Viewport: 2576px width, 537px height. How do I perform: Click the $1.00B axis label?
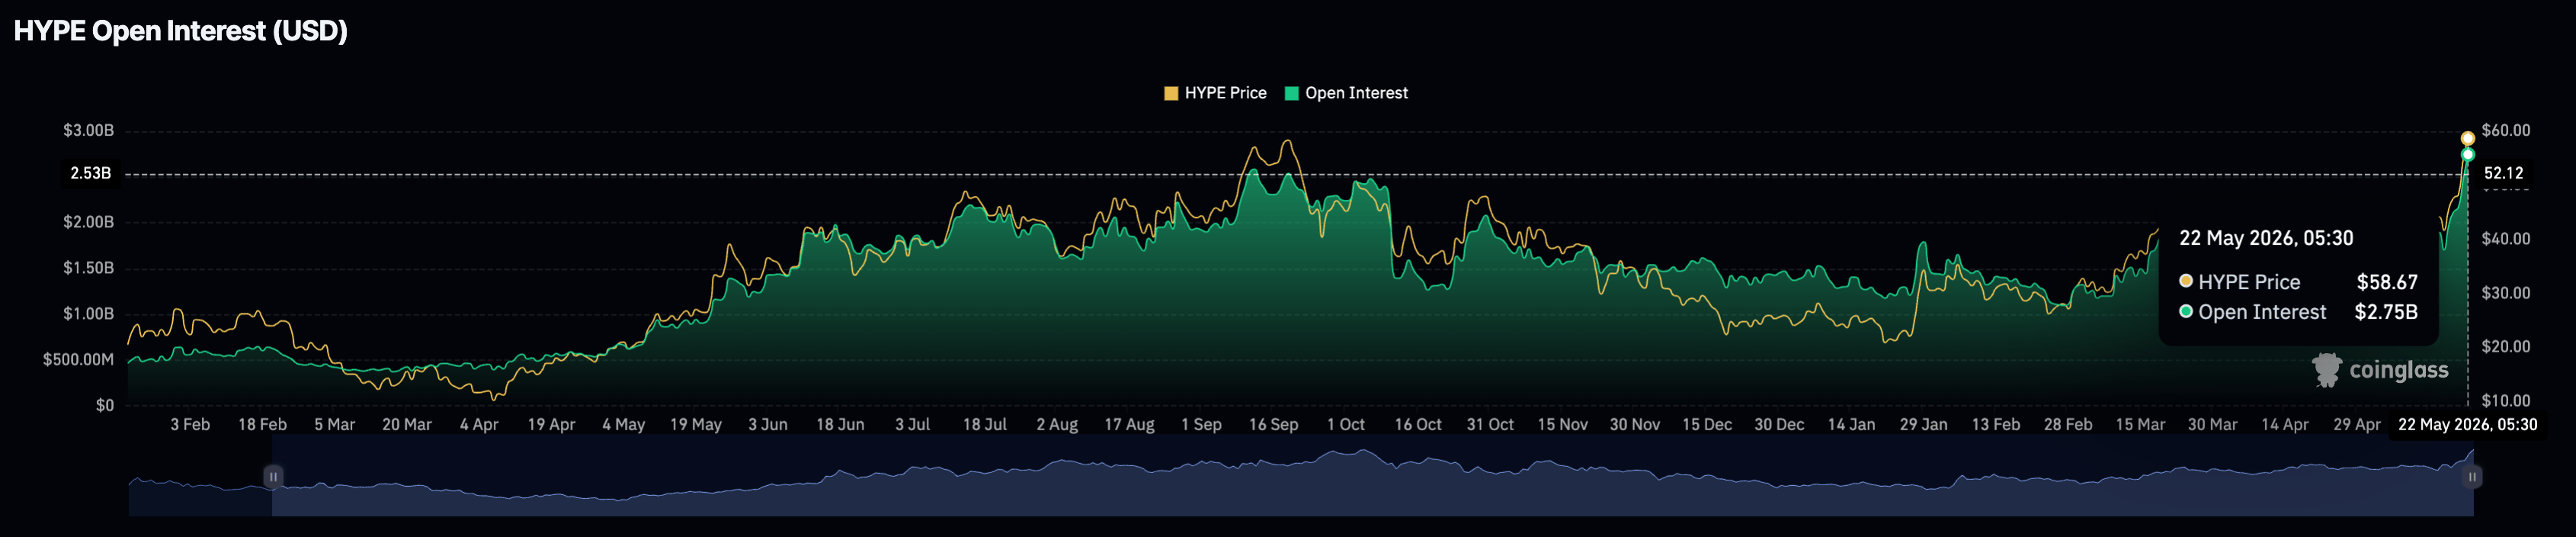pyautogui.click(x=89, y=314)
